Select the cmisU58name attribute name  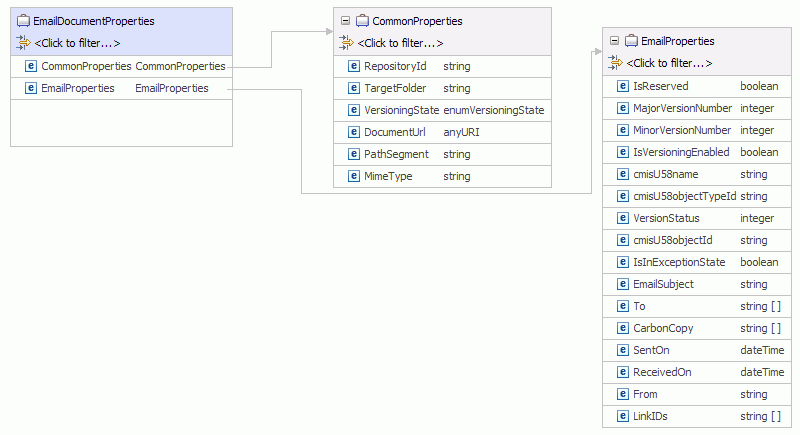point(665,174)
